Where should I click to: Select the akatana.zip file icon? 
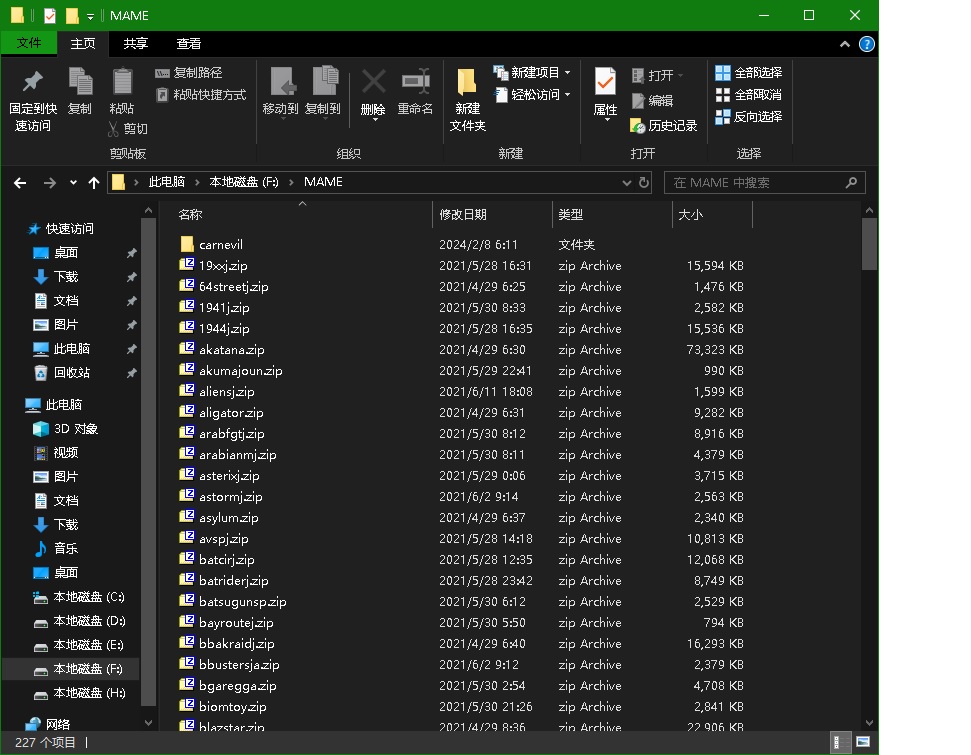tap(186, 349)
